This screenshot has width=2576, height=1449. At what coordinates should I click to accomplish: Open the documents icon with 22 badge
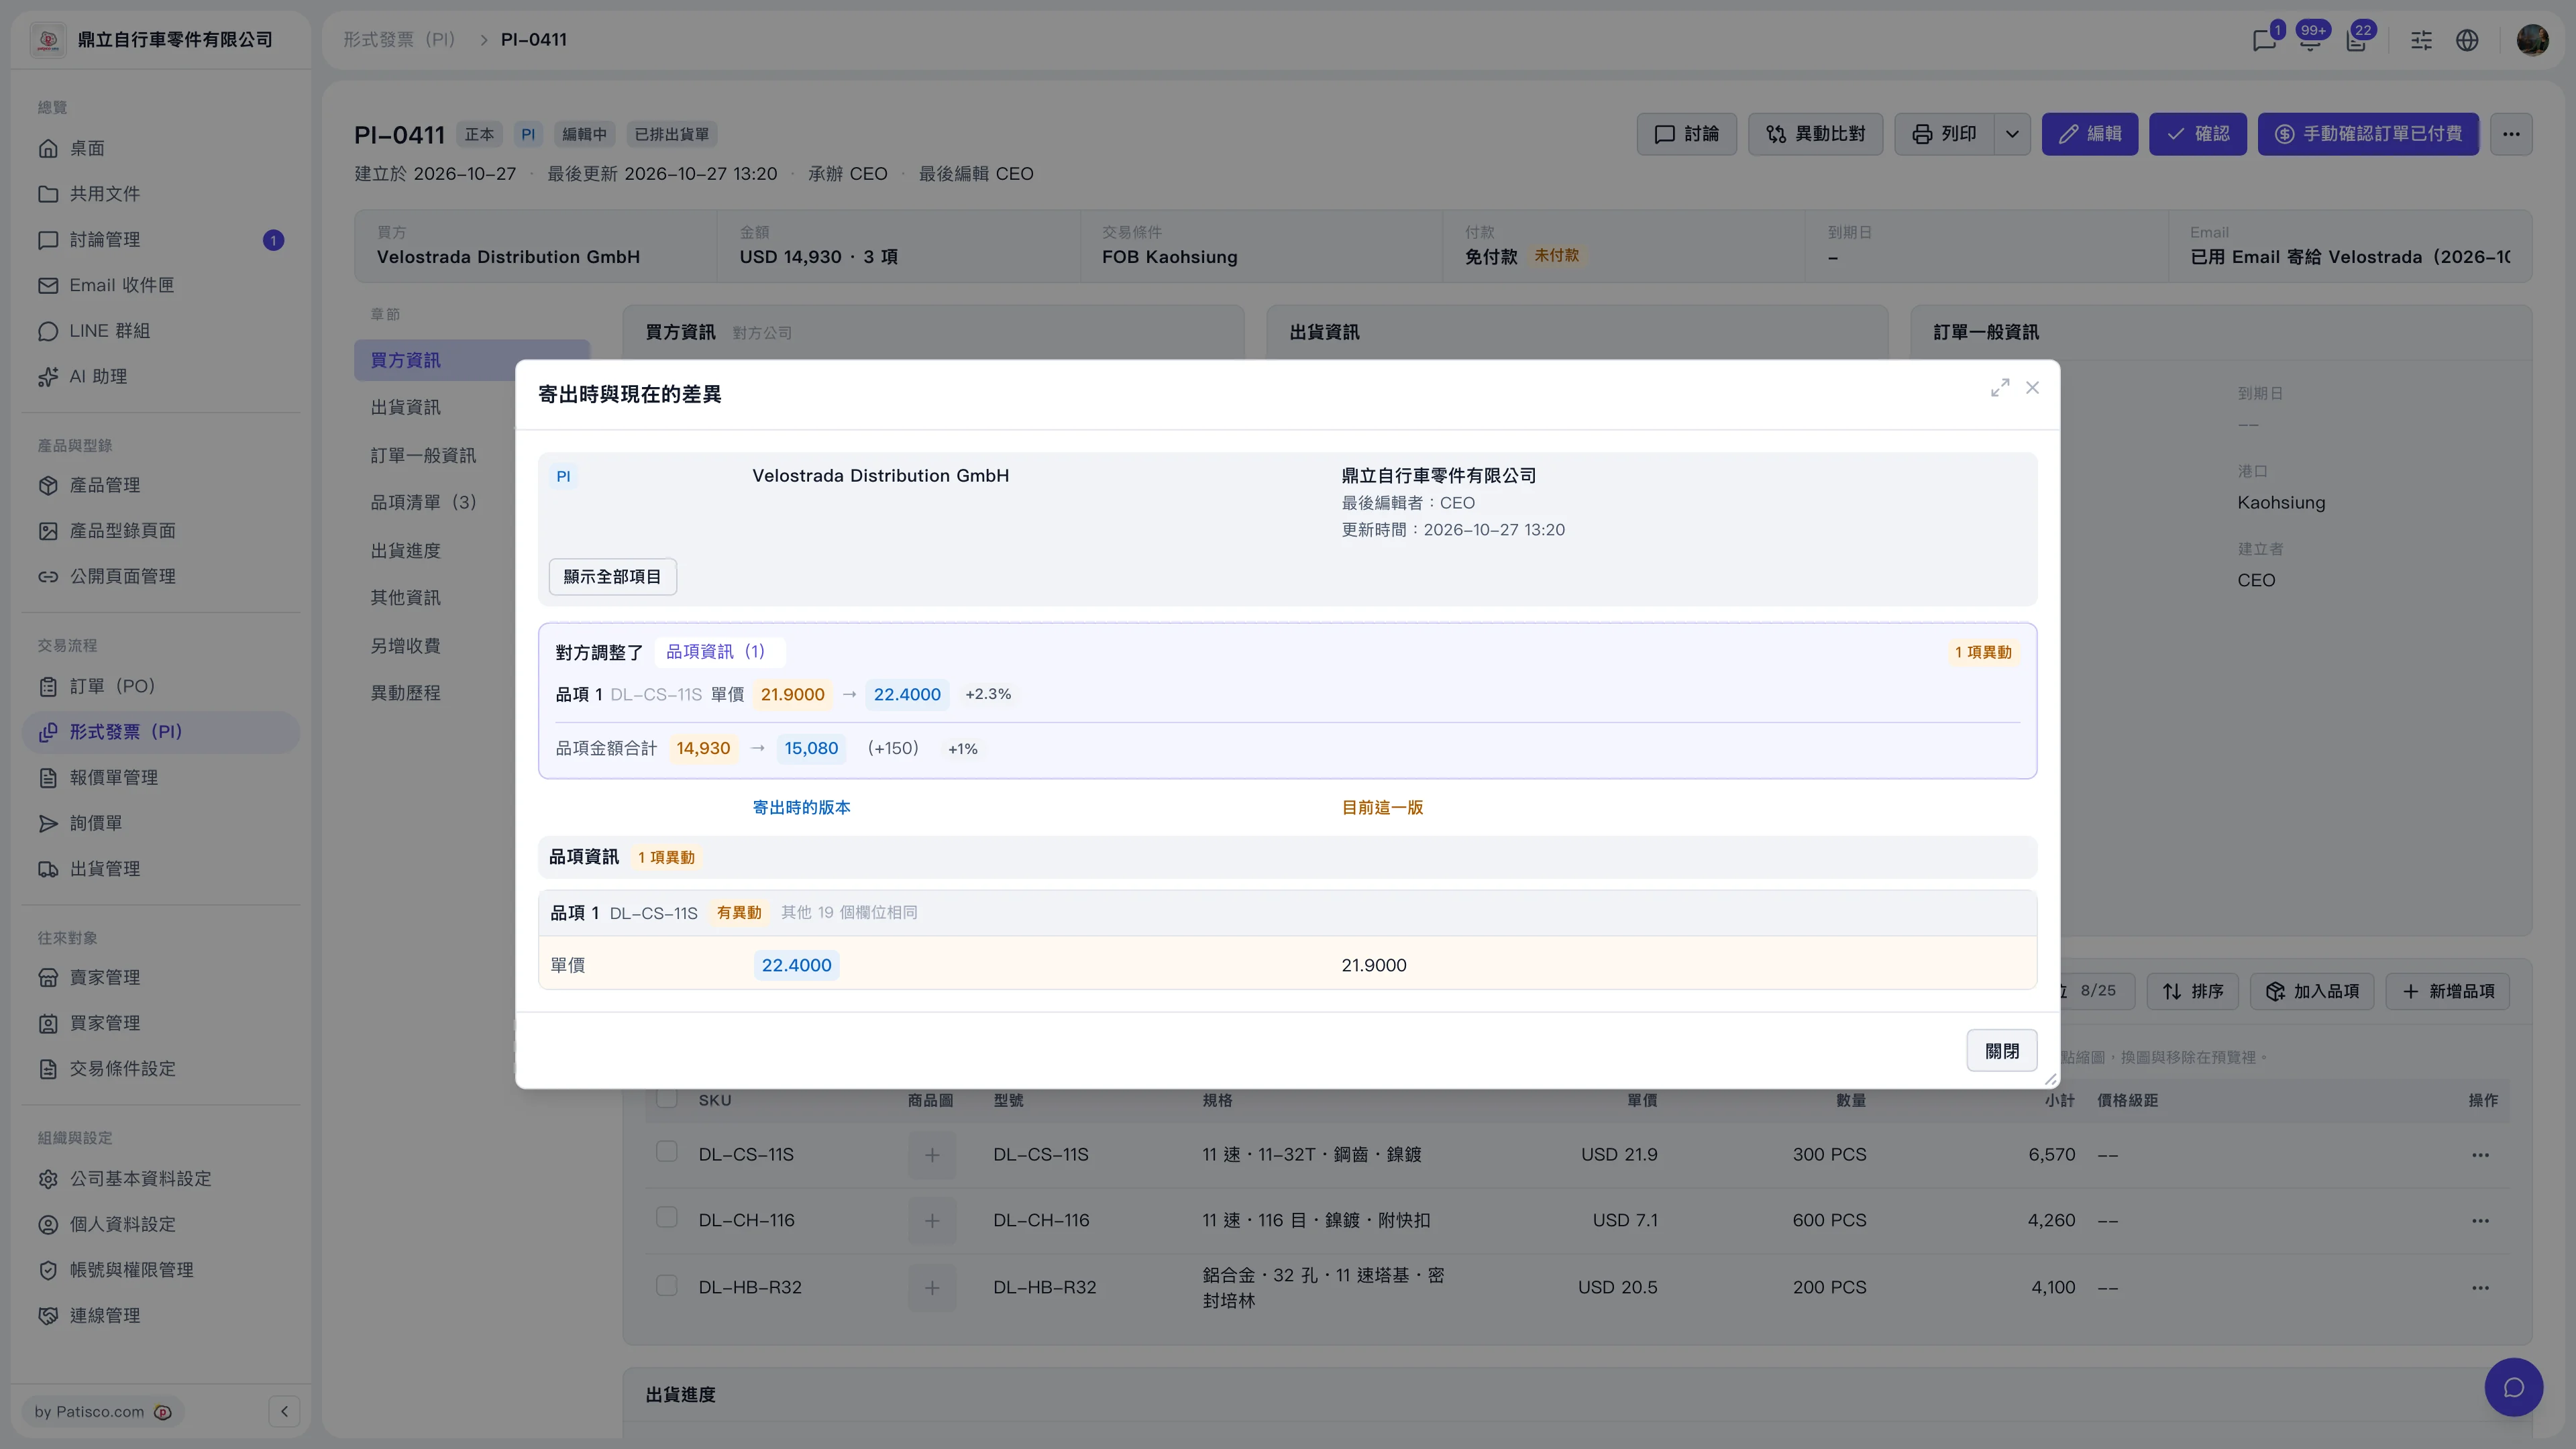[2356, 40]
